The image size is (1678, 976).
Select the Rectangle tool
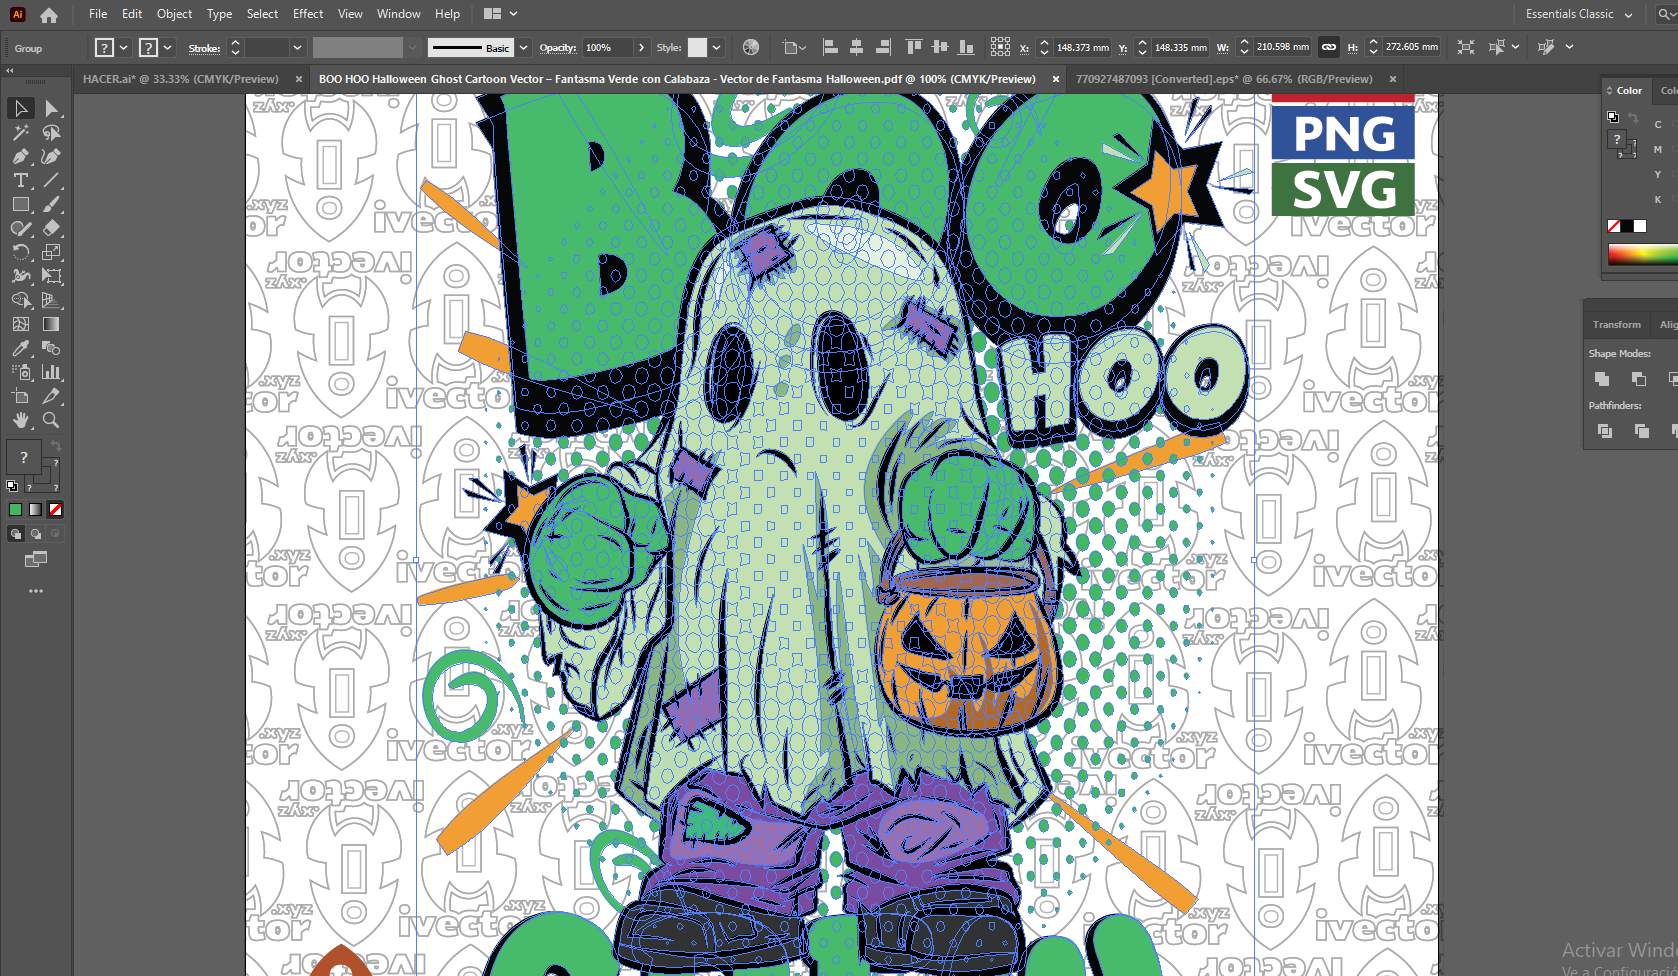click(20, 204)
